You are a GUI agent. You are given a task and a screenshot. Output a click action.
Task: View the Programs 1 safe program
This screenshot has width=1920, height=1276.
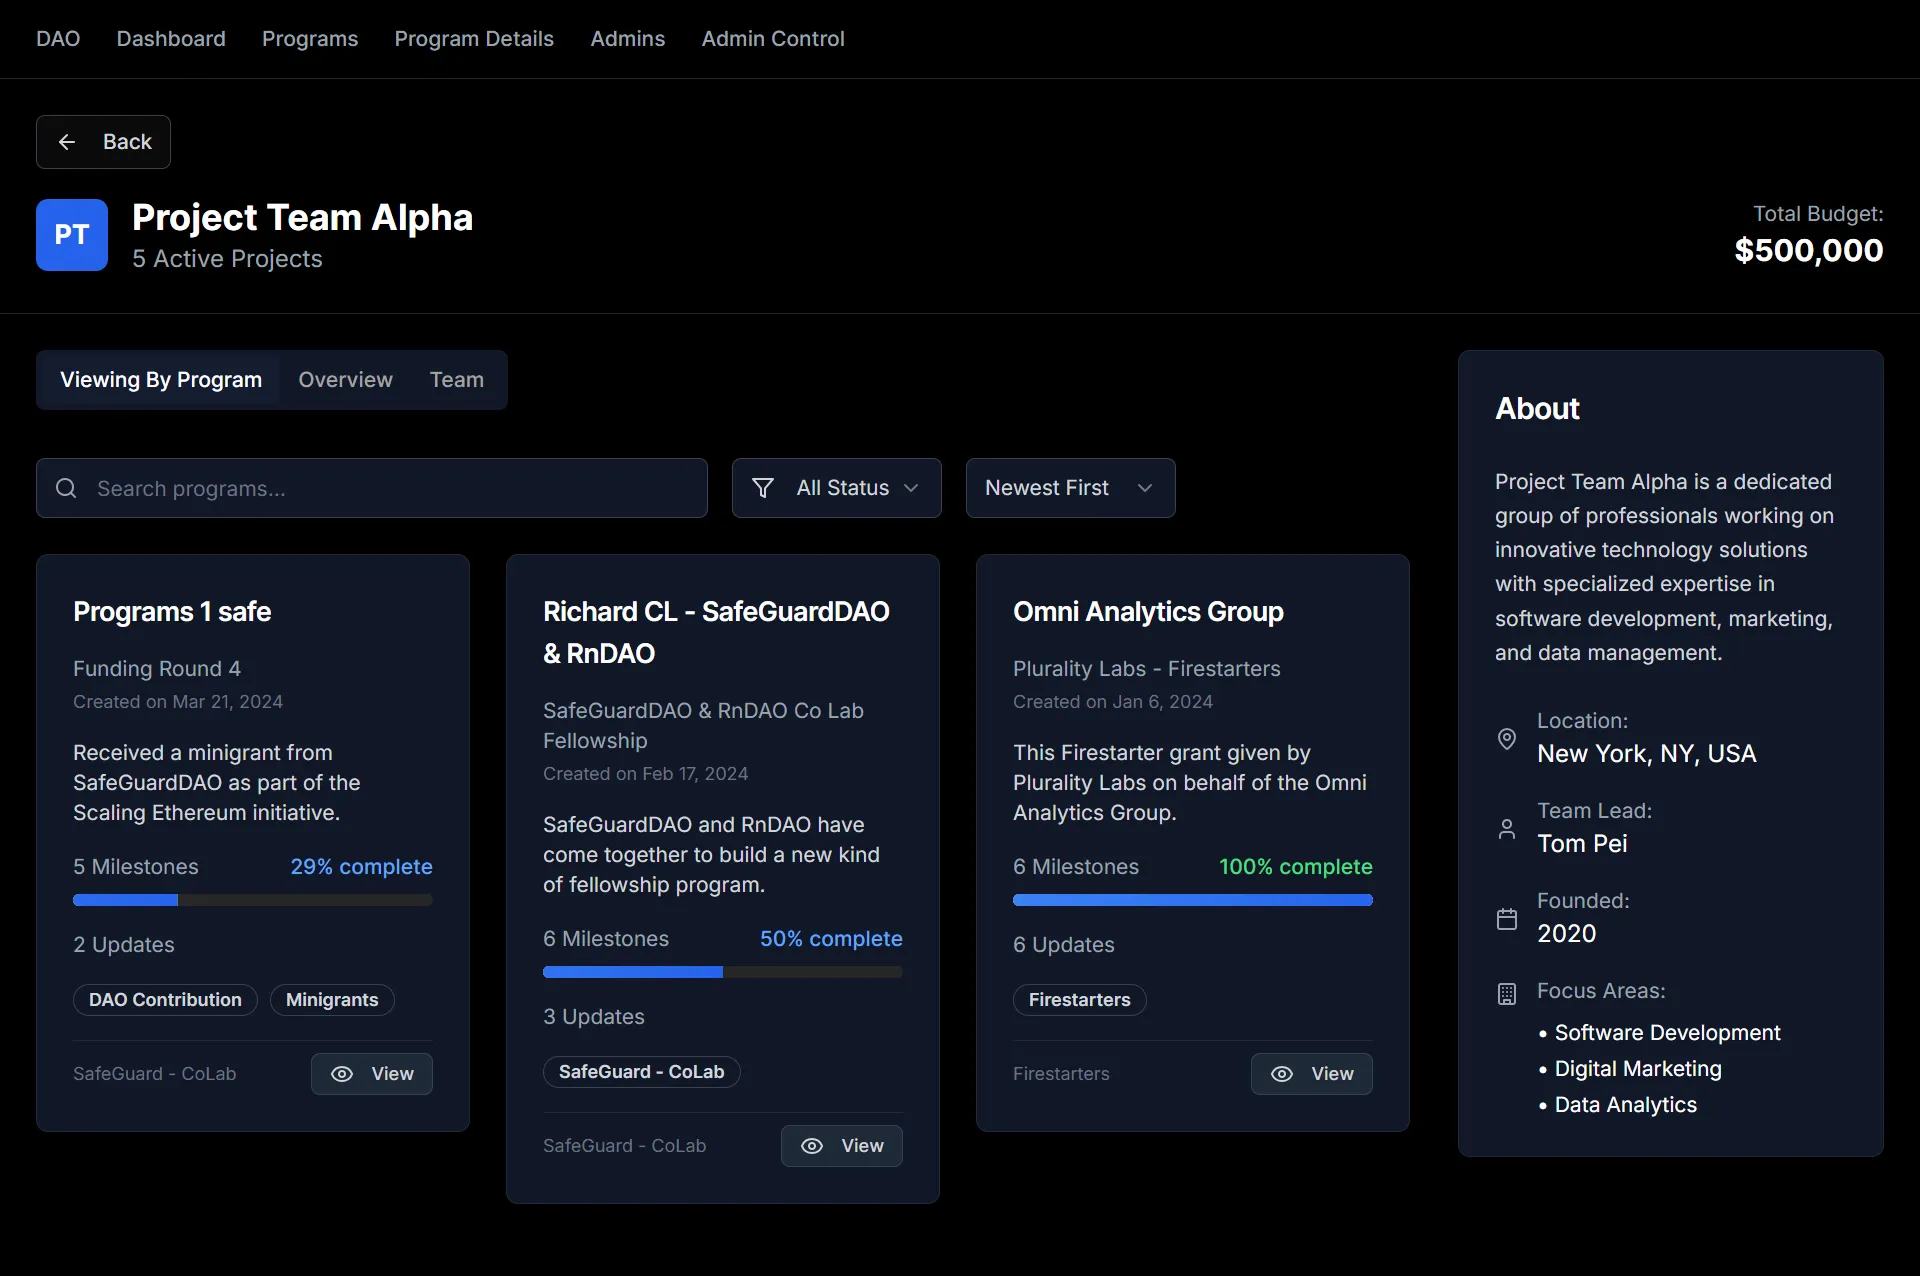coord(372,1074)
